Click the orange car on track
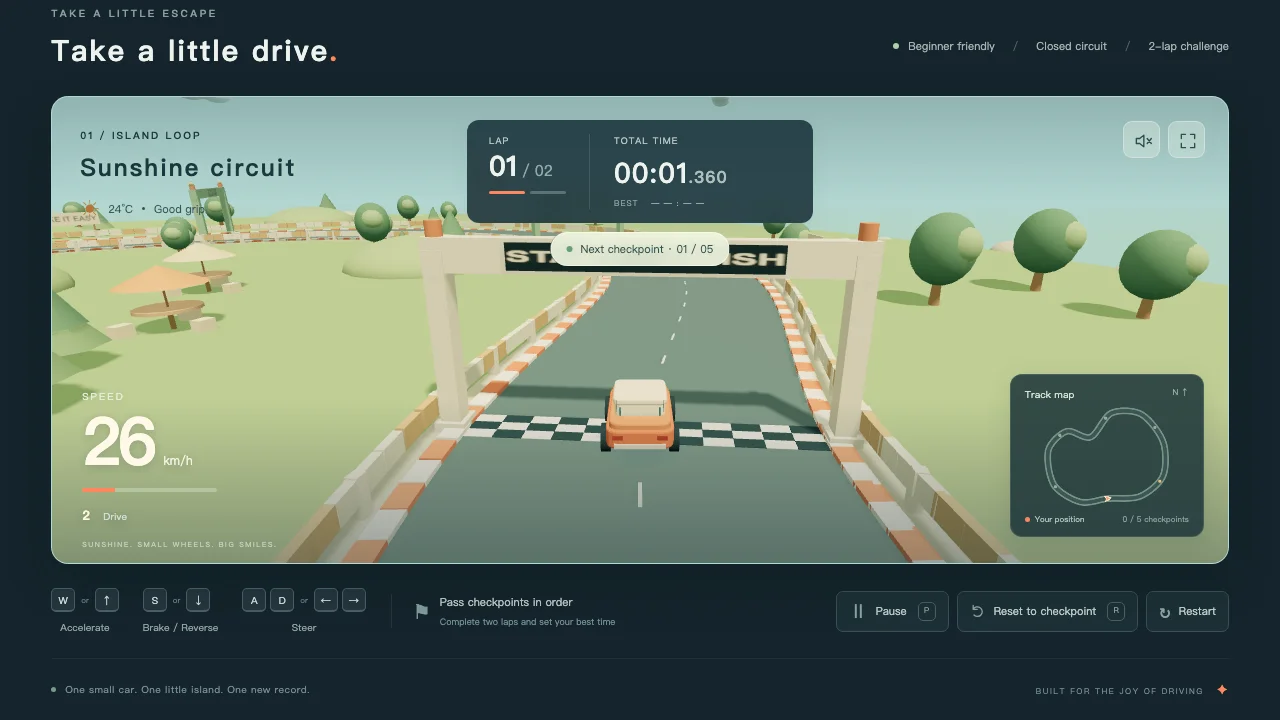The width and height of the screenshot is (1280, 720). [x=640, y=415]
